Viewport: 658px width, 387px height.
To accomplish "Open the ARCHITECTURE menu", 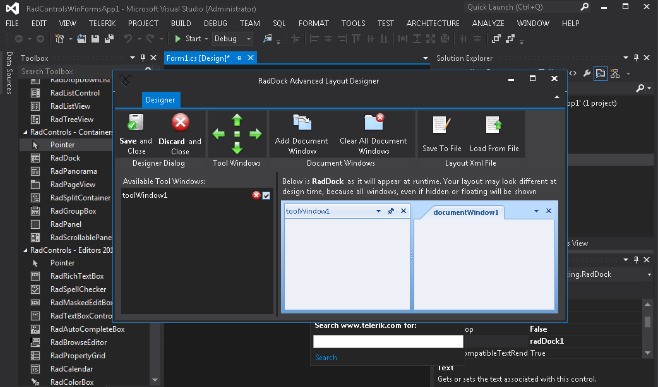I will [x=433, y=24].
